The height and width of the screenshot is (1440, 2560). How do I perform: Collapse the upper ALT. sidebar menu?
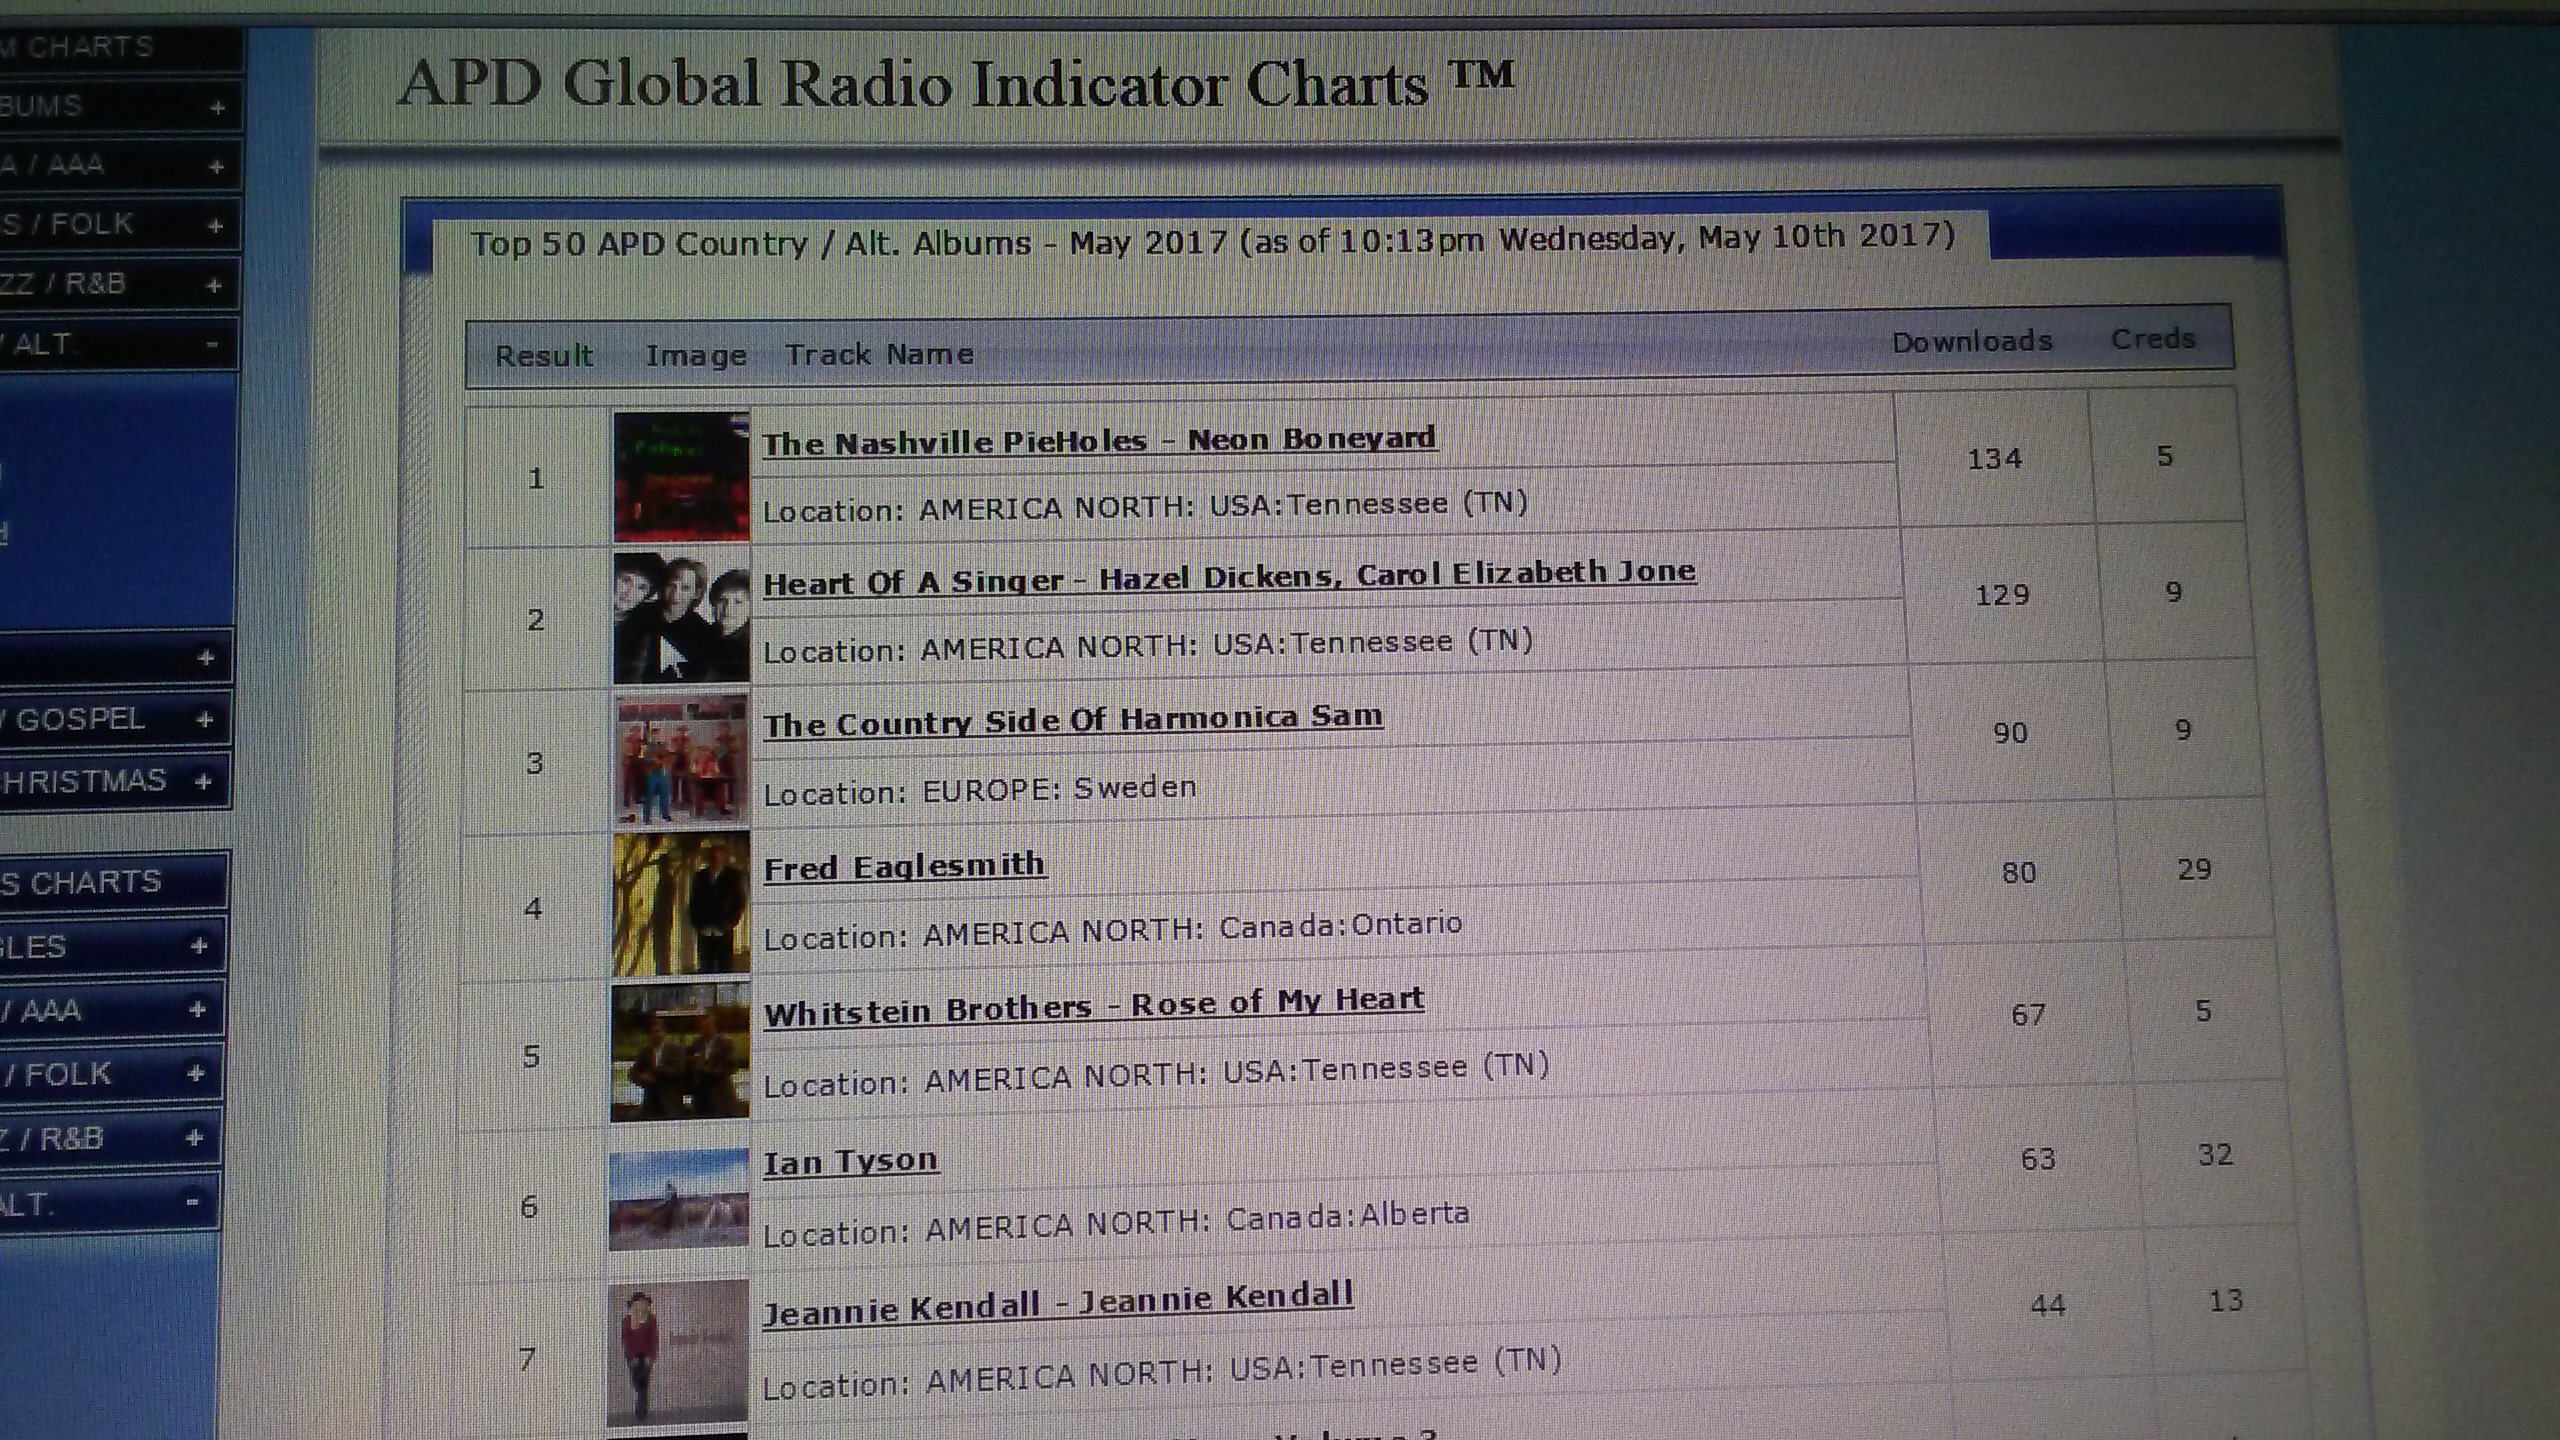212,344
